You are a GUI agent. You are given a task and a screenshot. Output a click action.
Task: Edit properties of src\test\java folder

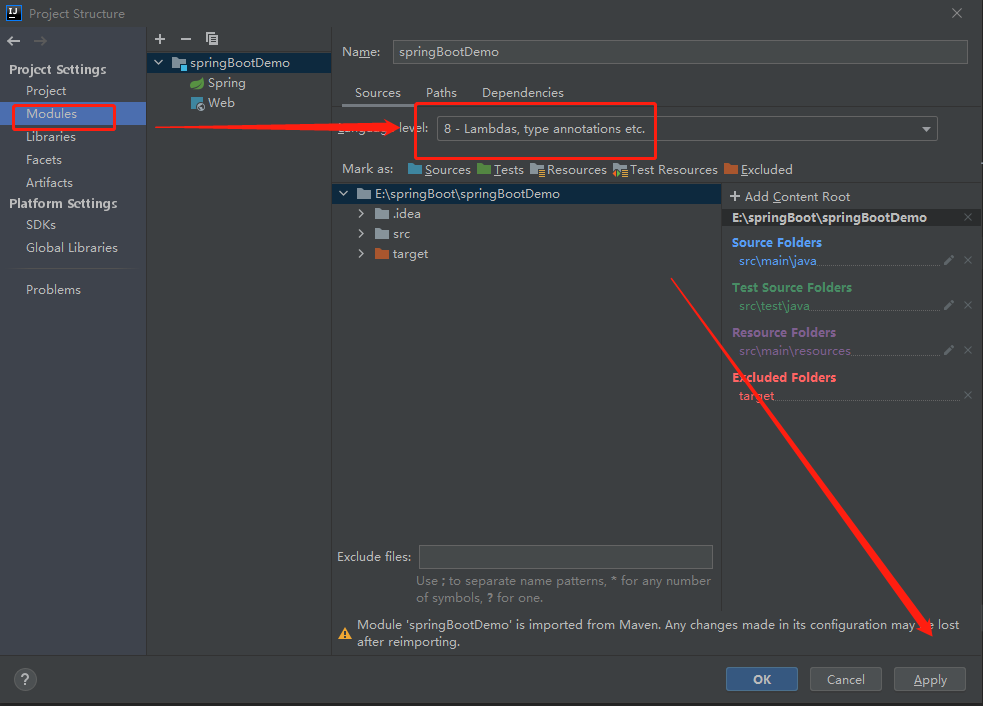949,305
